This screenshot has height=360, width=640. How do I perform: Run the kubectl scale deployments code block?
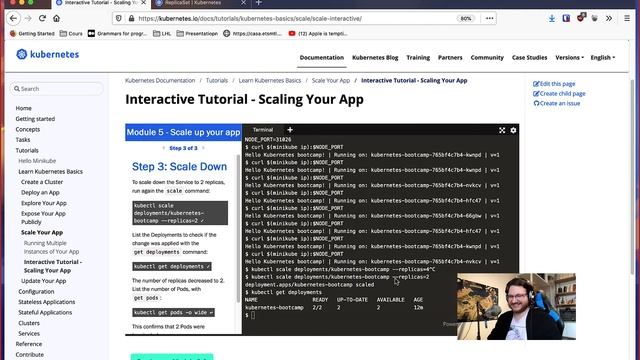(180, 213)
